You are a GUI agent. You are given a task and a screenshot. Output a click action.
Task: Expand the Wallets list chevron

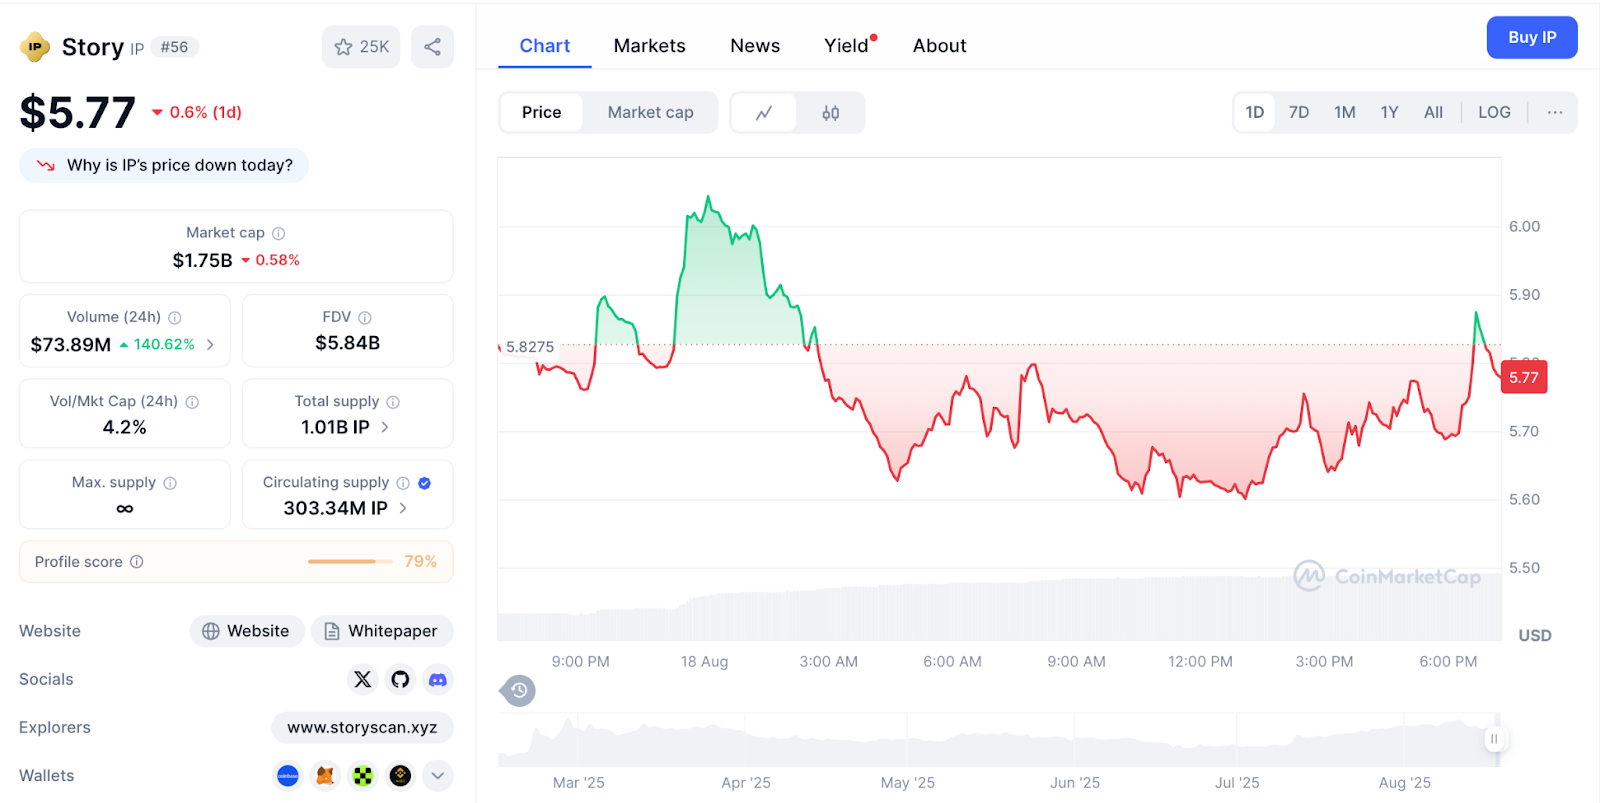[437, 776]
